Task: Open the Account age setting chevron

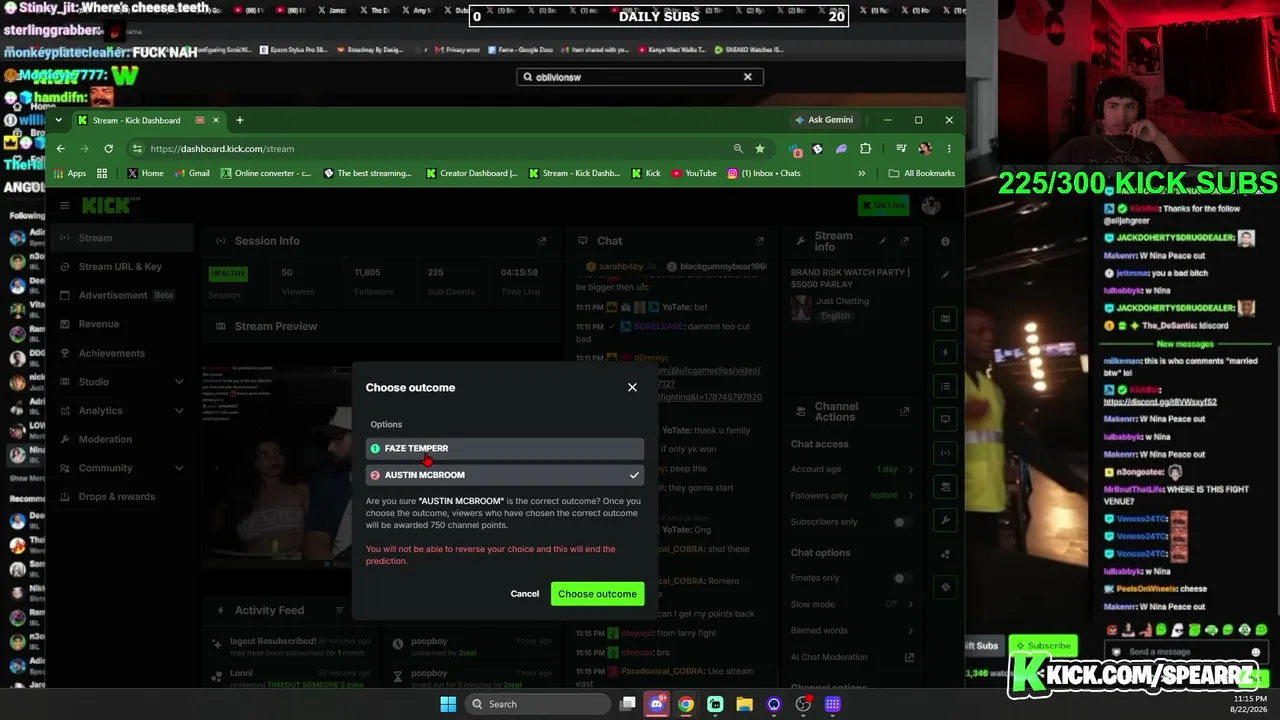Action: tap(910, 470)
